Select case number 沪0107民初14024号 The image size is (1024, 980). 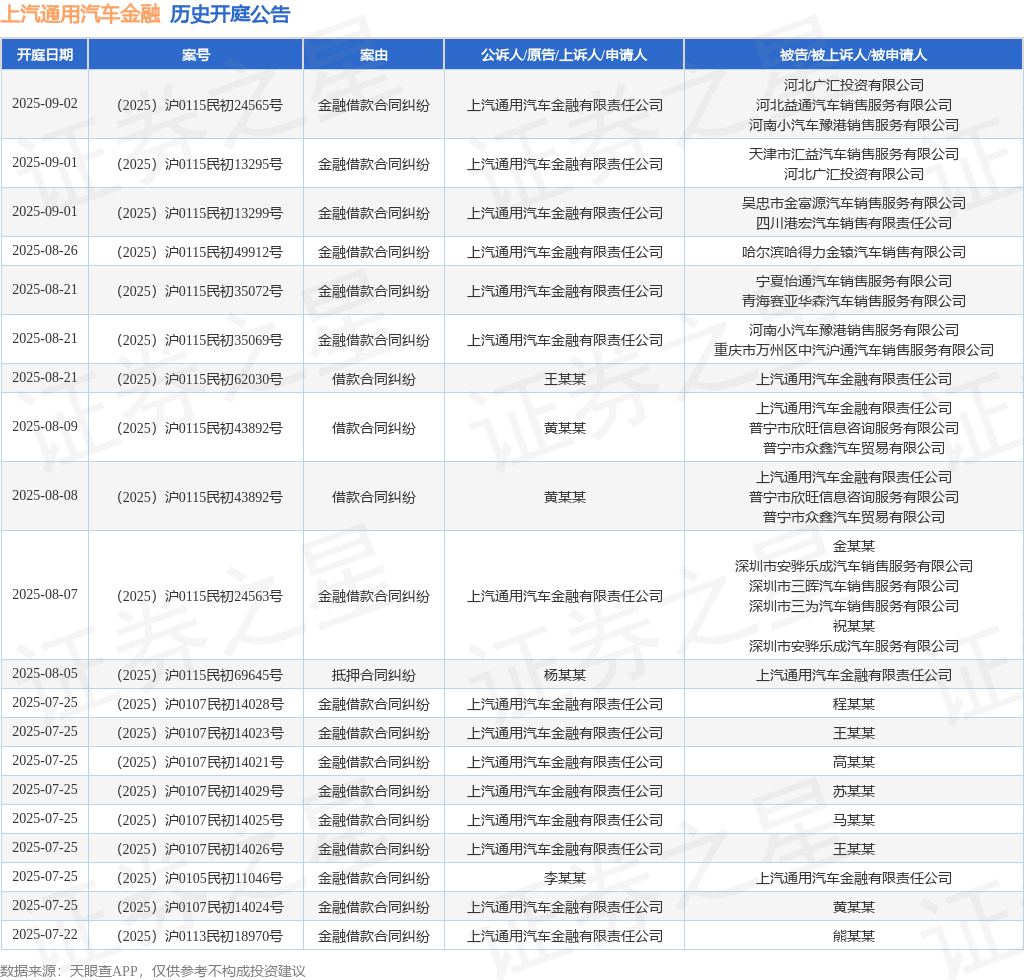pos(200,907)
